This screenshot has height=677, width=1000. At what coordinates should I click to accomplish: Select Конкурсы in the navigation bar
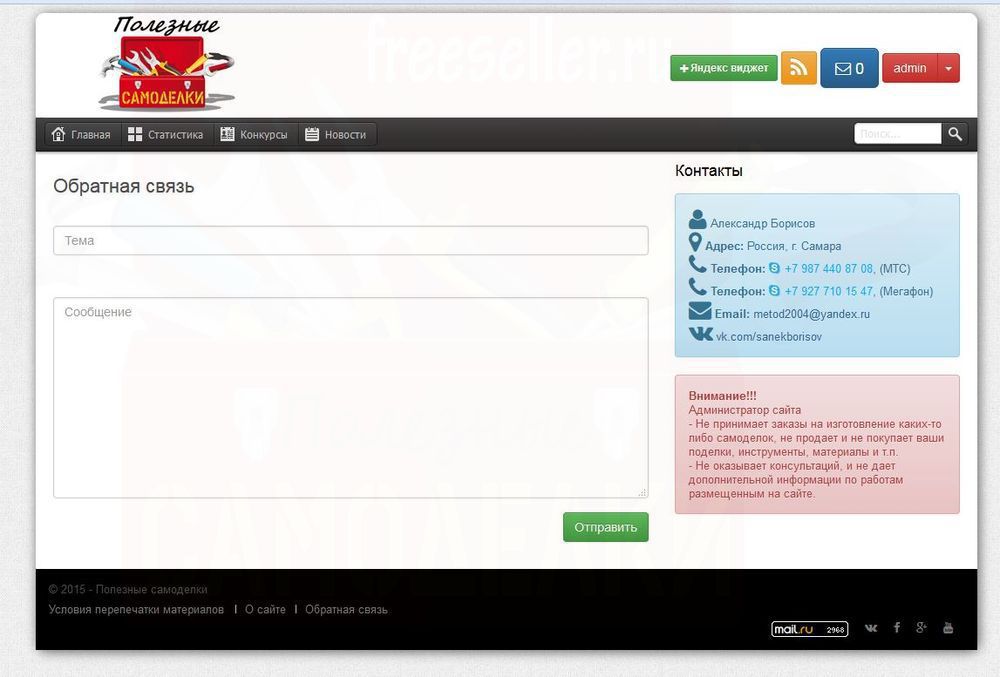tap(254, 134)
